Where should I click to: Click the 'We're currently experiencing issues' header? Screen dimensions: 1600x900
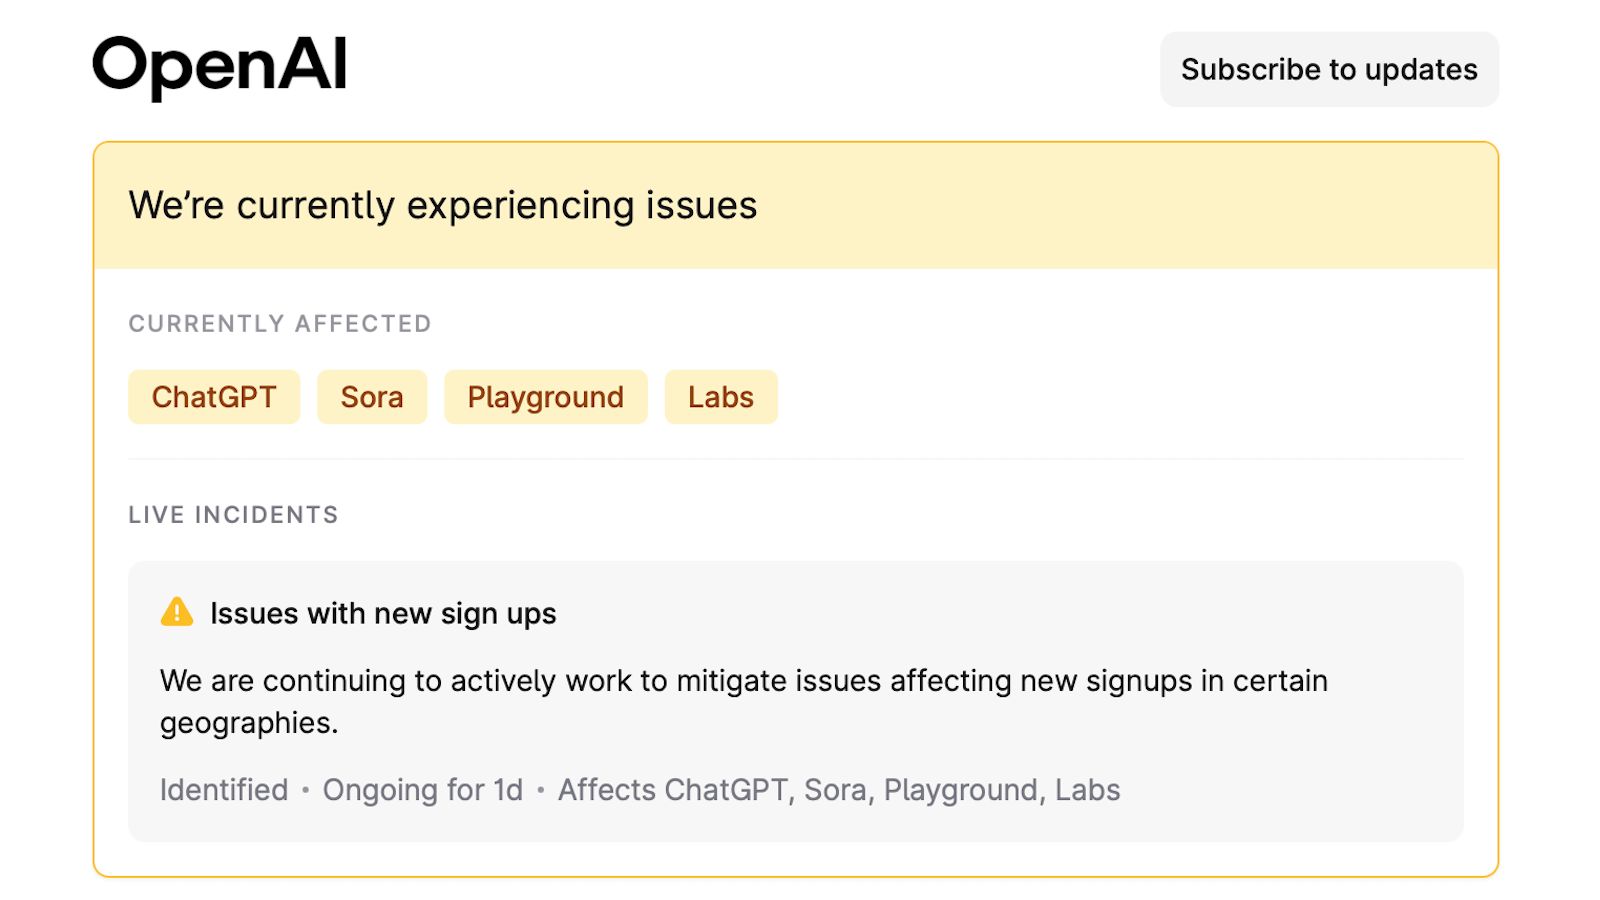[x=443, y=205]
